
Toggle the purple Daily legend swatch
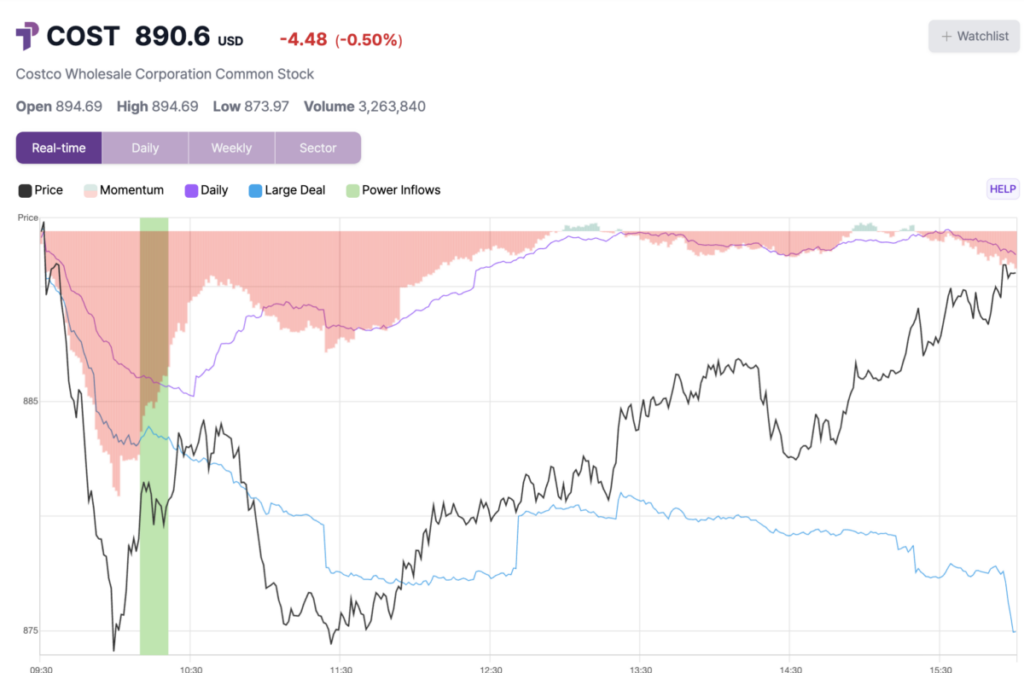(x=191, y=190)
